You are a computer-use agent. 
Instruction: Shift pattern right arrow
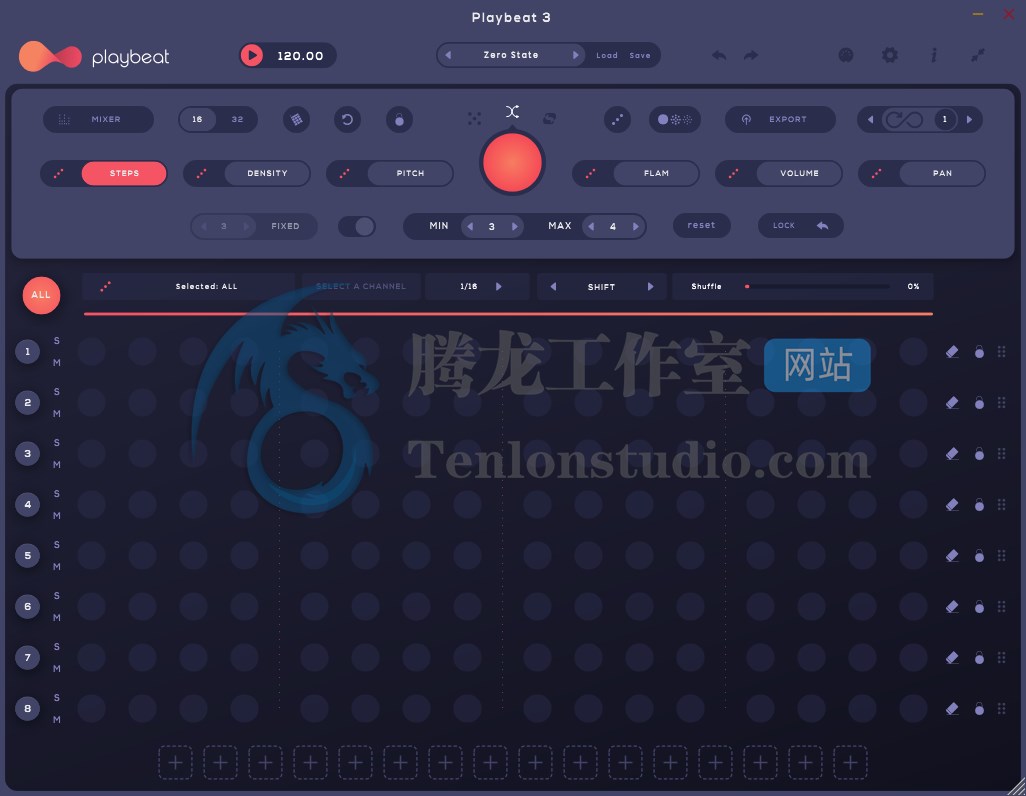click(x=650, y=287)
